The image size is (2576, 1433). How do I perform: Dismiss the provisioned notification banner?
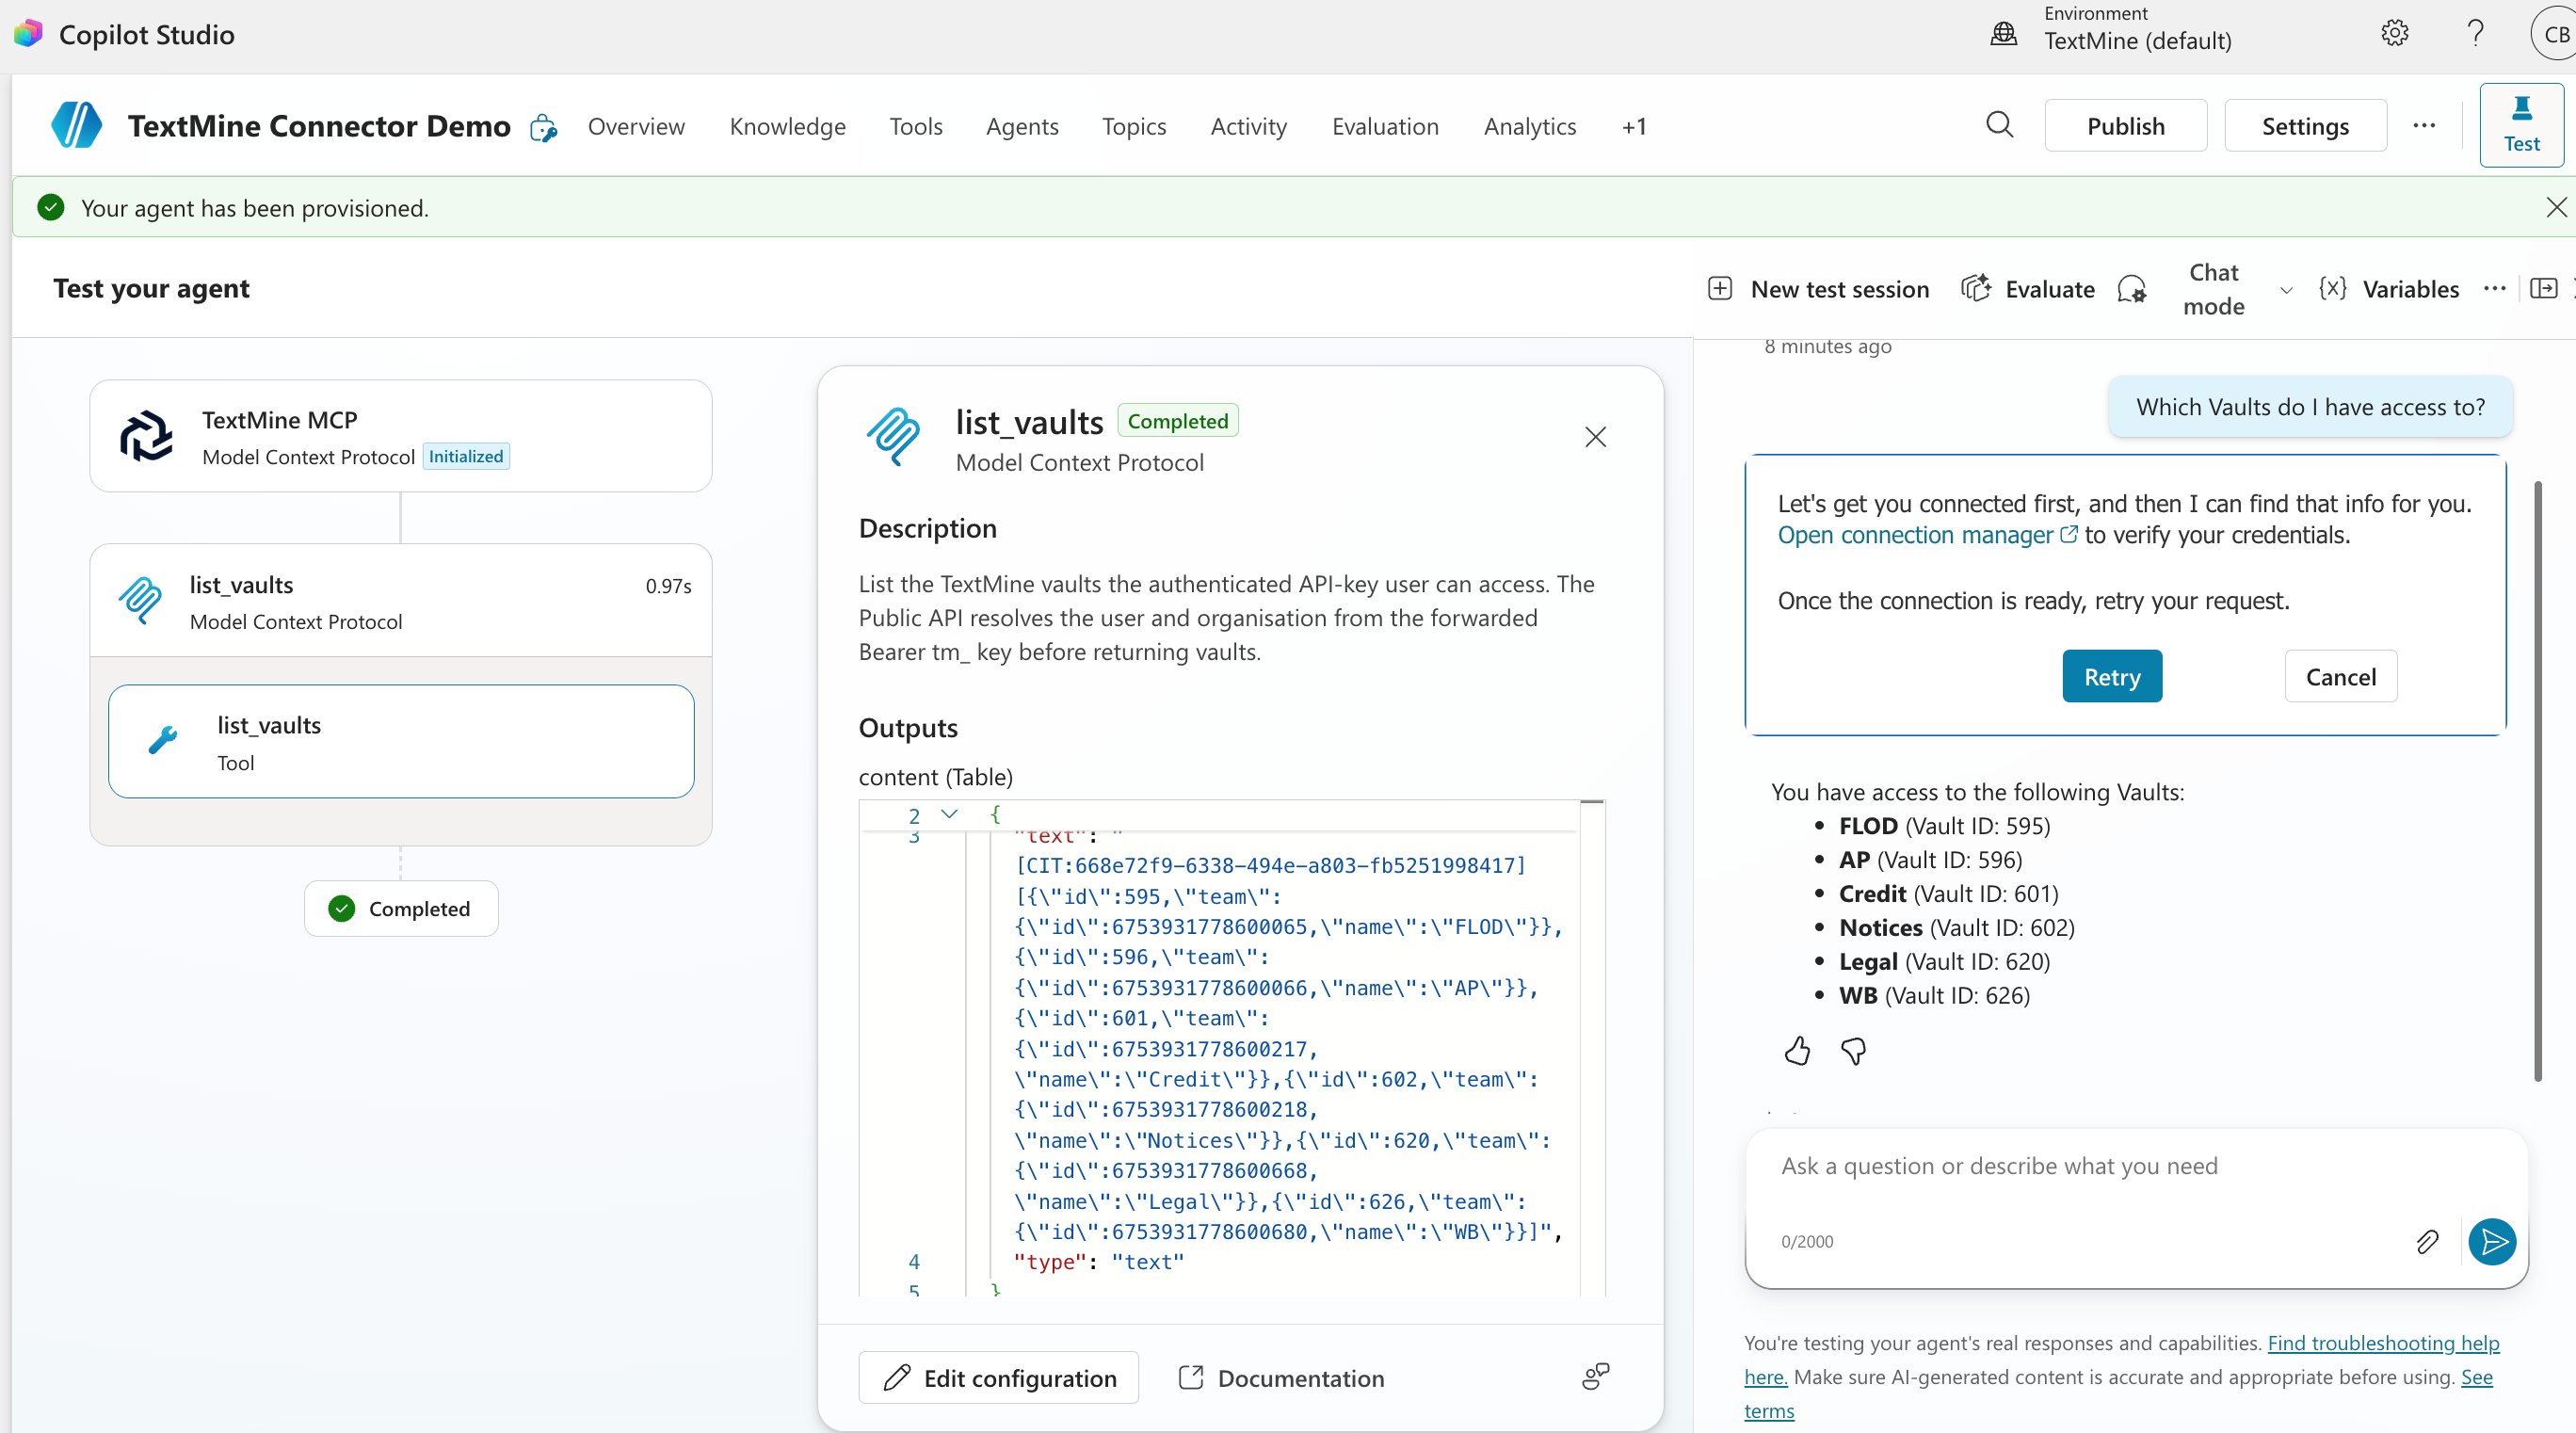[x=2556, y=207]
